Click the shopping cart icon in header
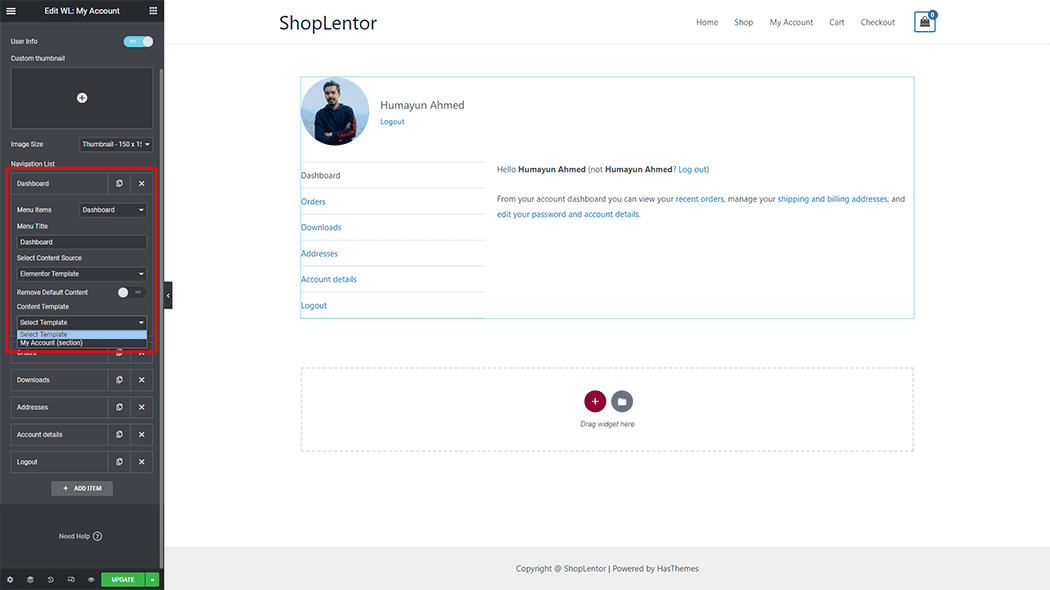 coord(924,22)
